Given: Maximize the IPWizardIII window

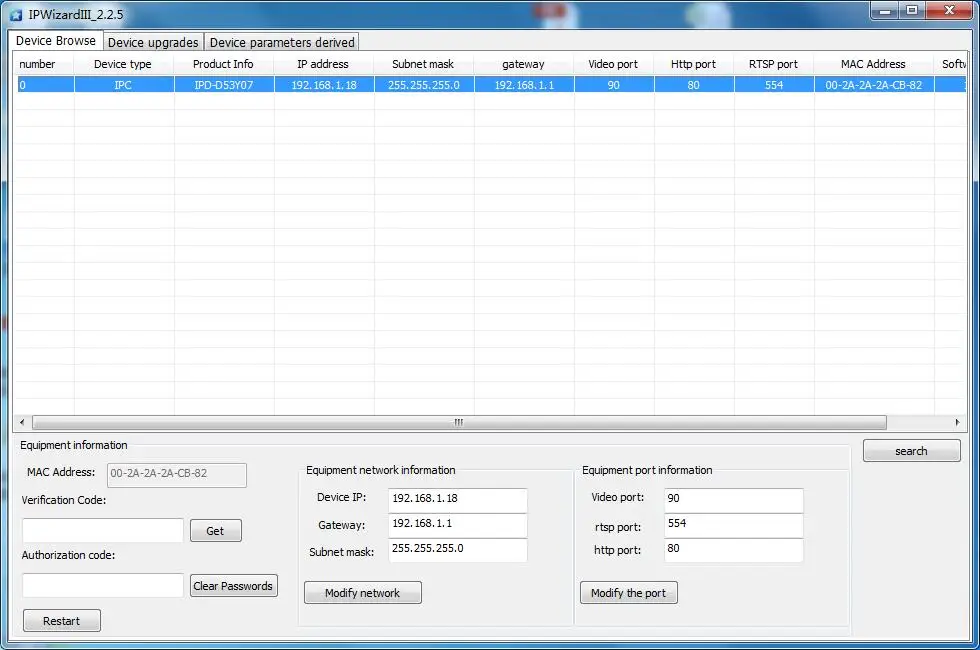Looking at the screenshot, I should (912, 11).
